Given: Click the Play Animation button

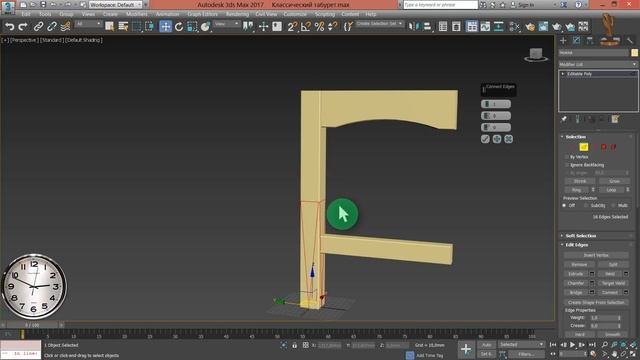Looking at the screenshot, I should [x=572, y=345].
